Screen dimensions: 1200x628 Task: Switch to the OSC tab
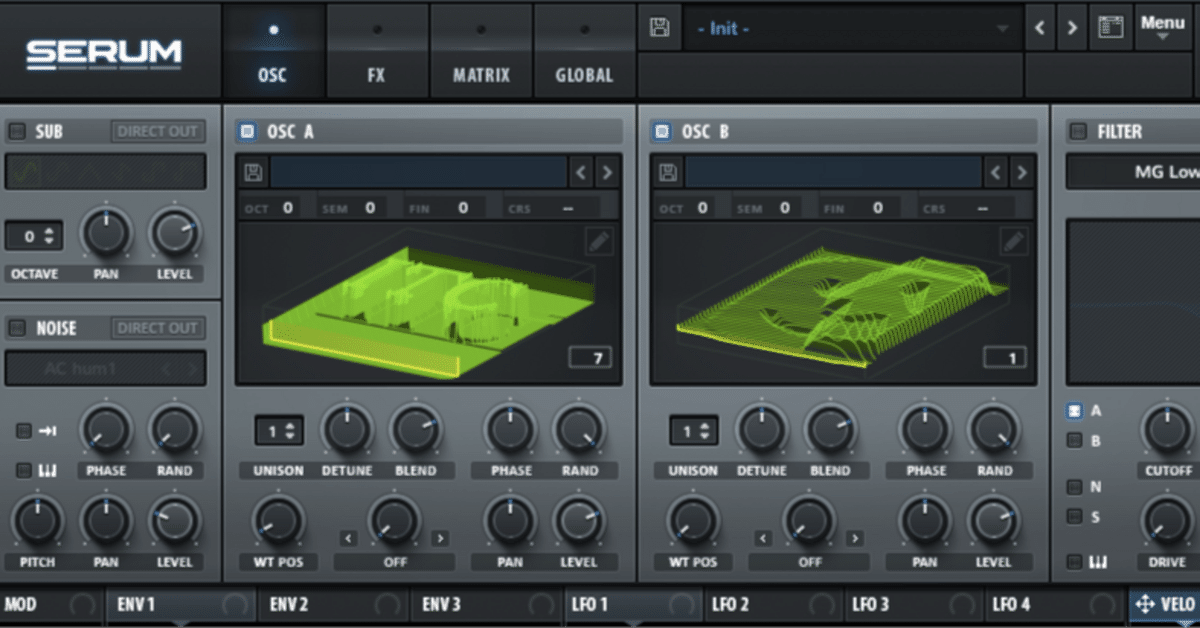(x=272, y=51)
